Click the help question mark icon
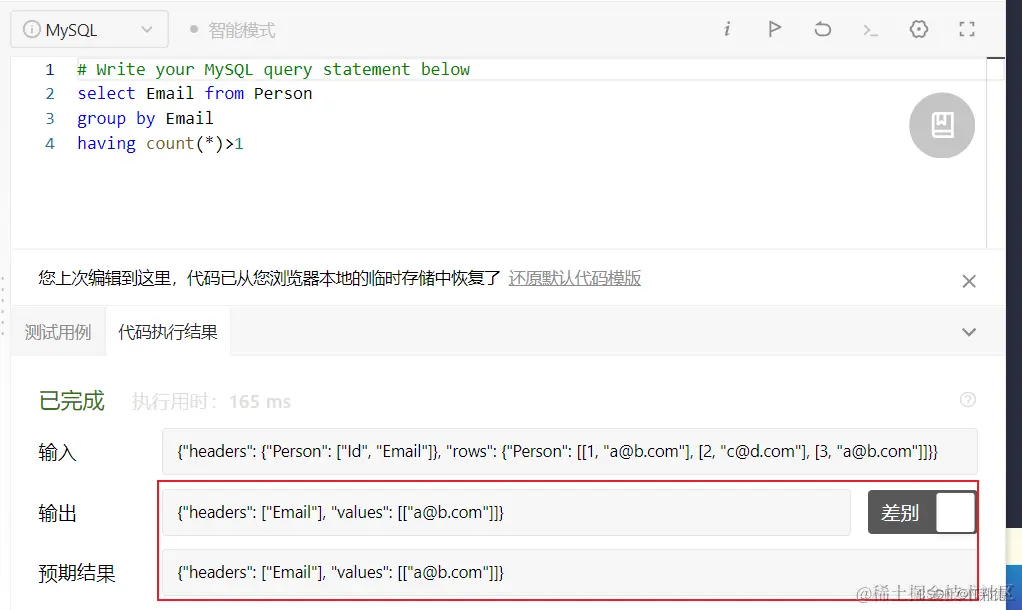 (x=968, y=399)
